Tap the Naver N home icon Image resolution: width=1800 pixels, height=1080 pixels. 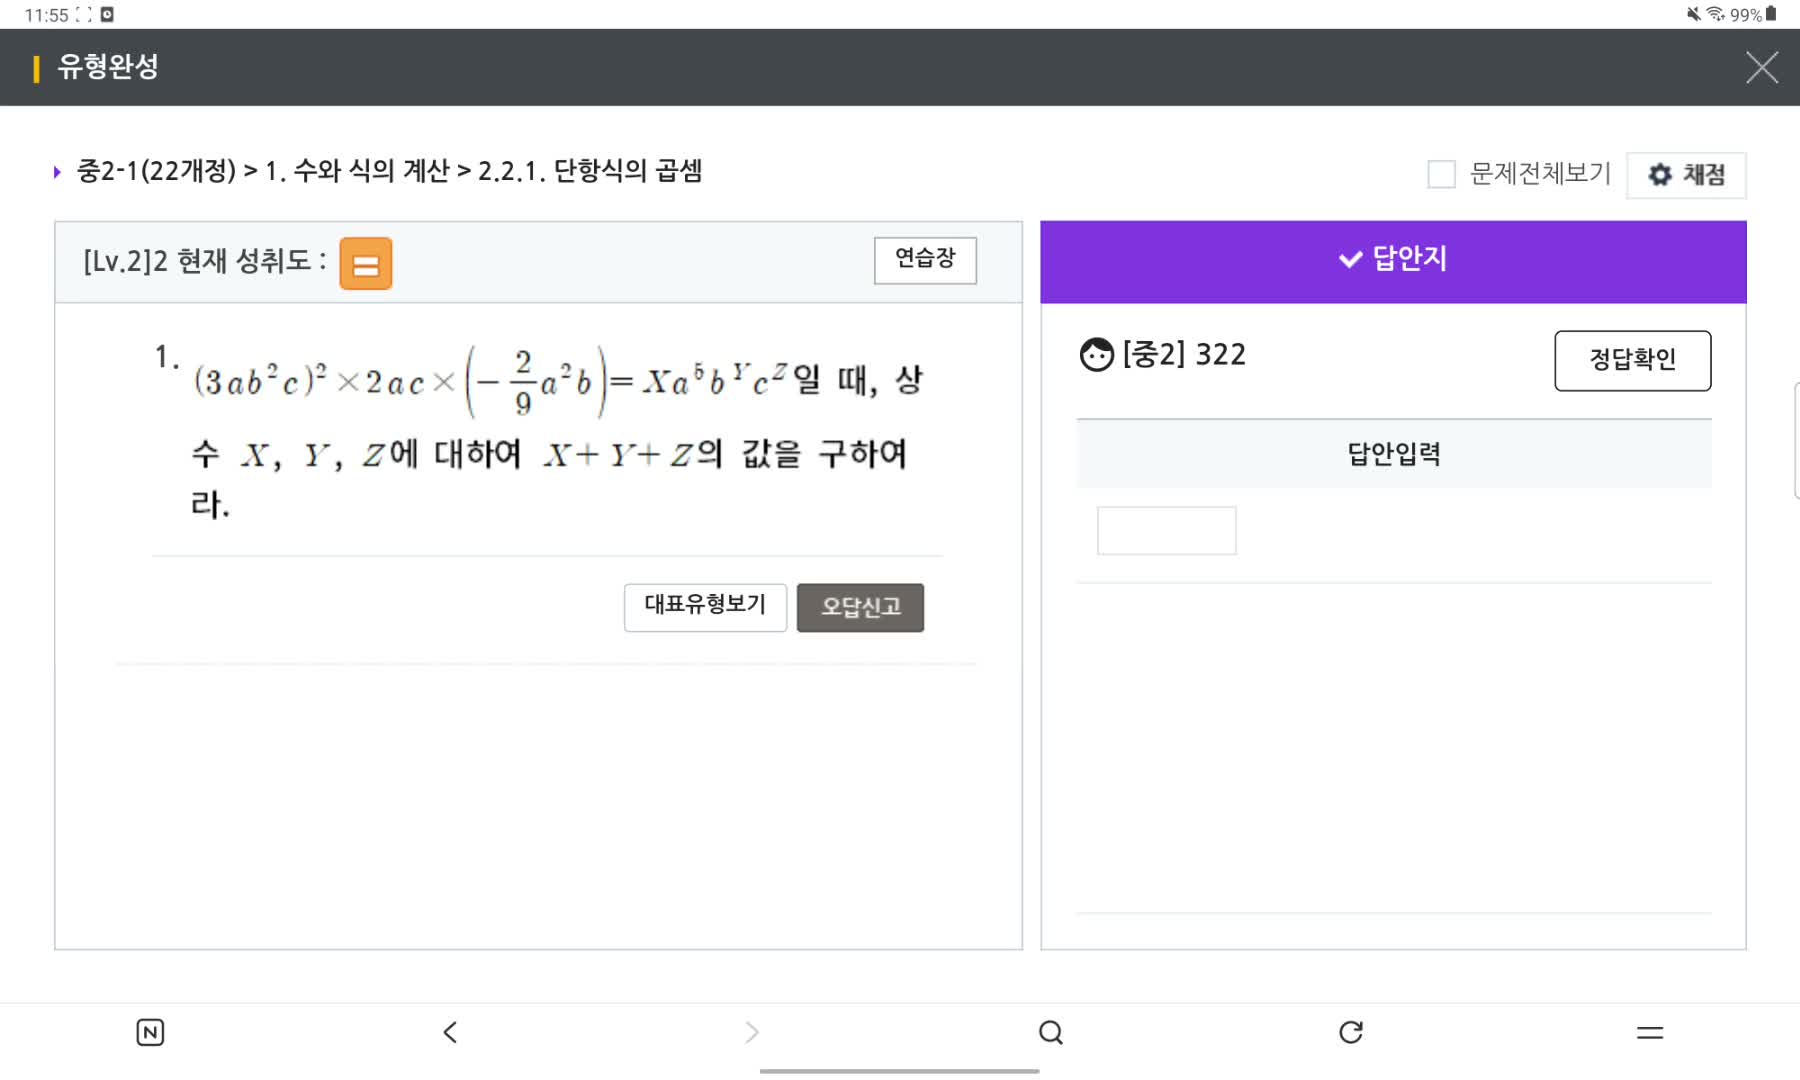pyautogui.click(x=150, y=1032)
